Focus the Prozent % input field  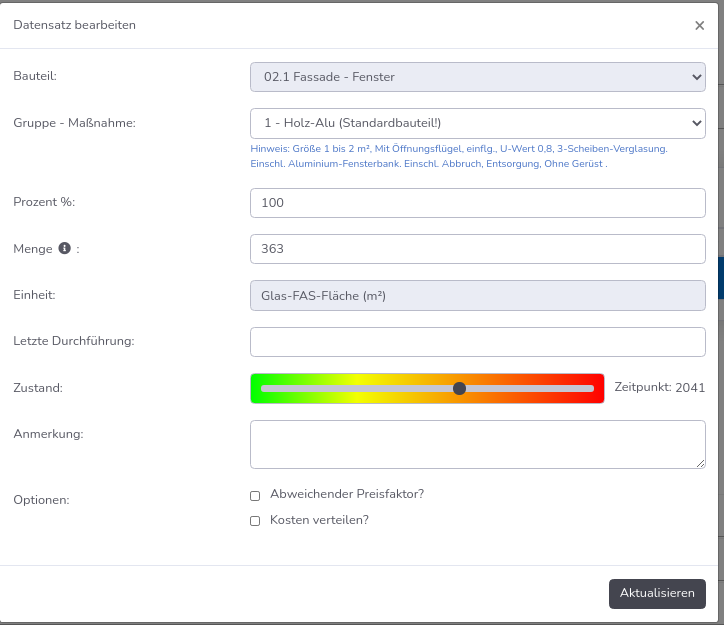pos(477,203)
